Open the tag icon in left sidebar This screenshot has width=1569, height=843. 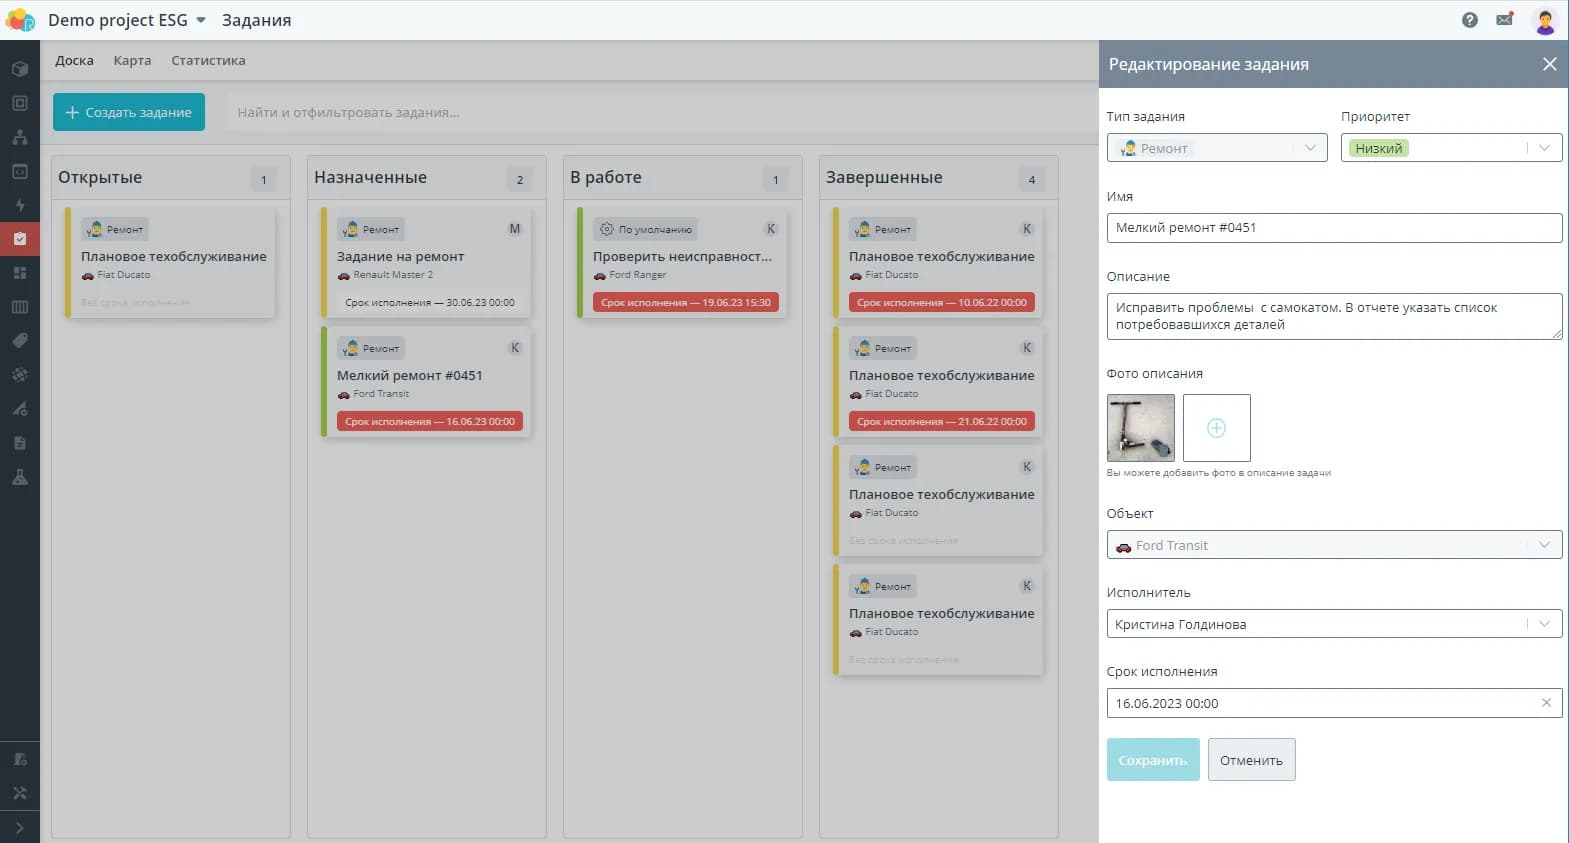19,341
